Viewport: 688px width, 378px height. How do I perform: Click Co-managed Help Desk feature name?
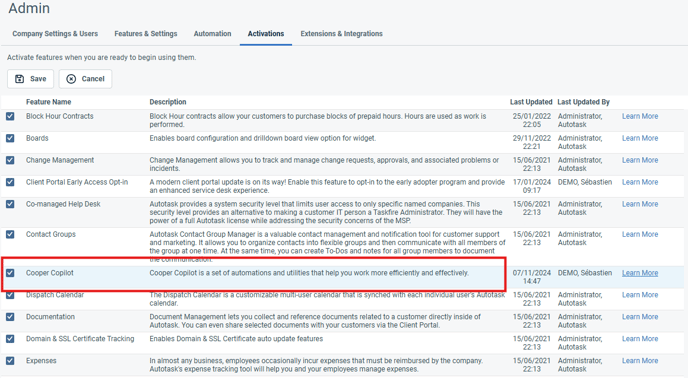63,204
